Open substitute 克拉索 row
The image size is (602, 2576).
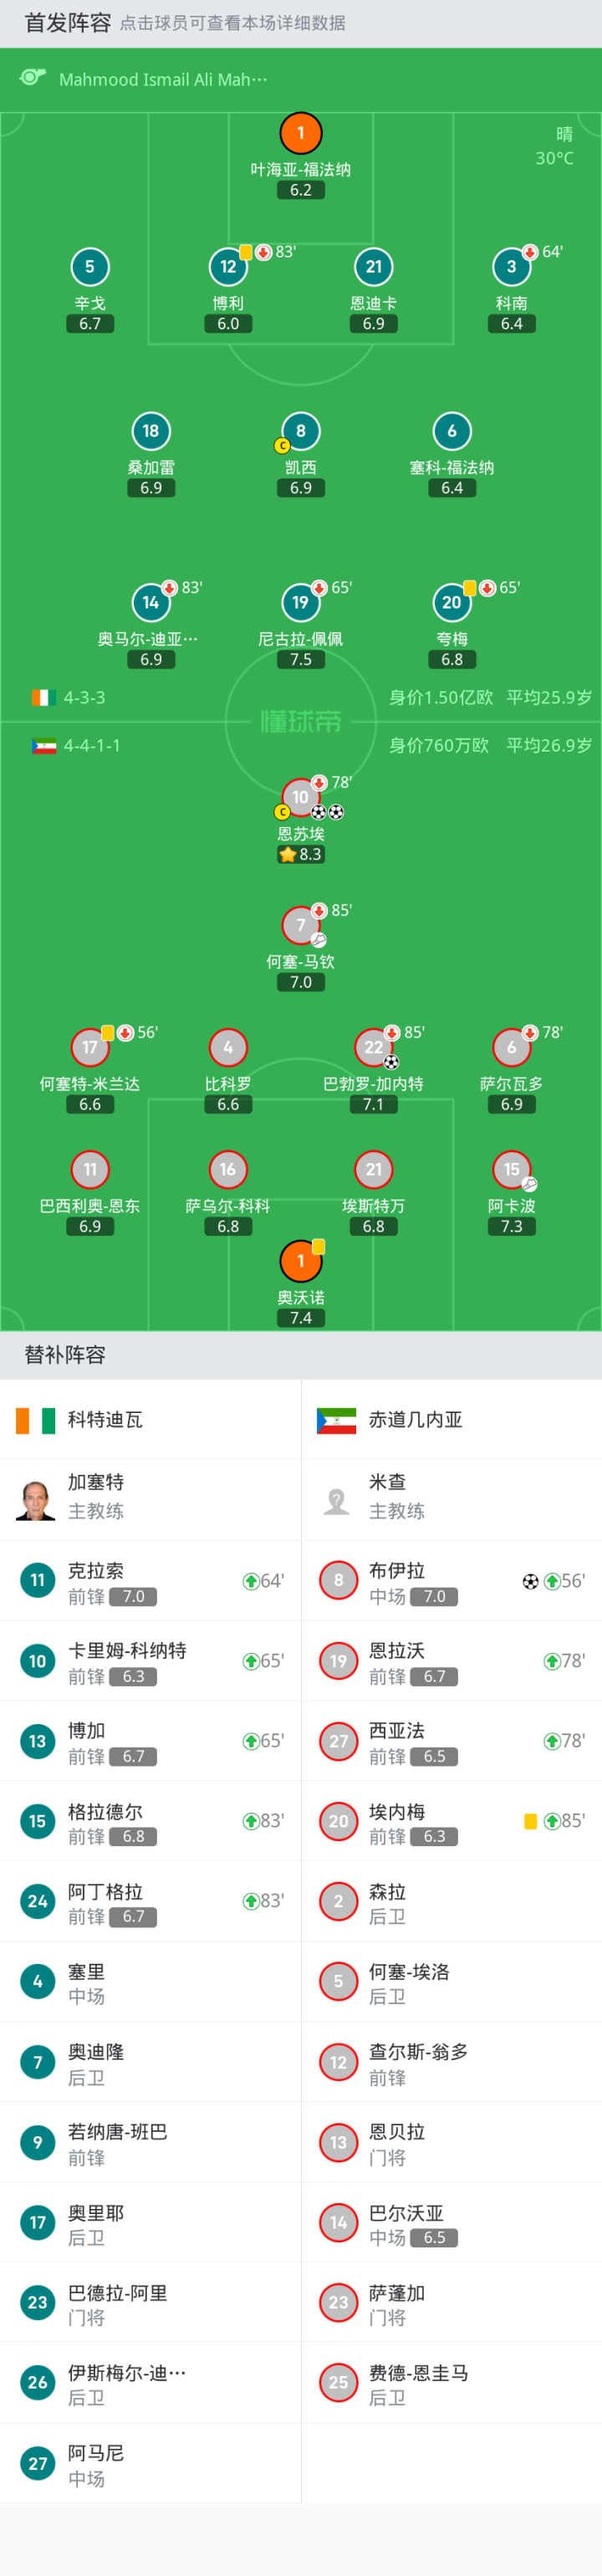click(150, 1581)
